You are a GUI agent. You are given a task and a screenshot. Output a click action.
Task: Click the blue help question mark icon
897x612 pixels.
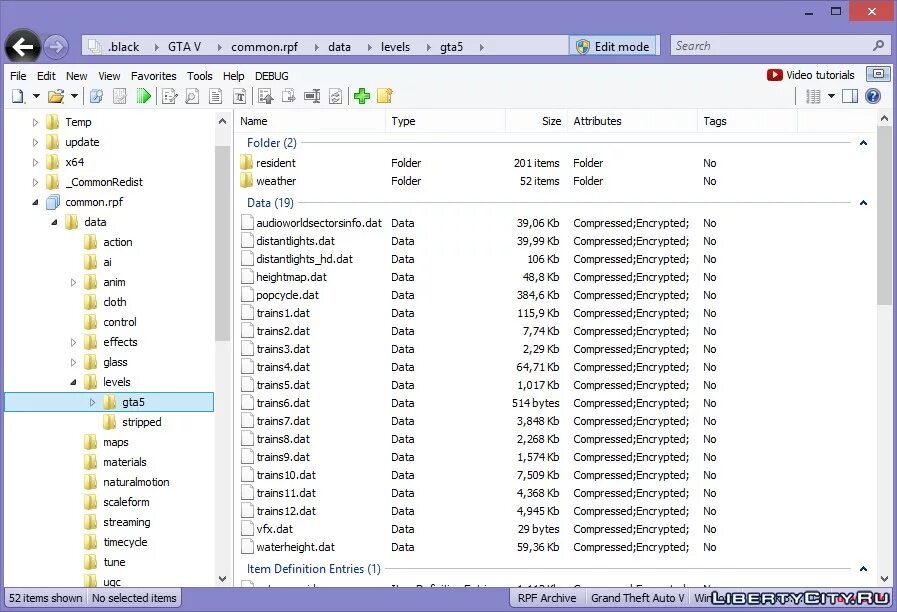coord(873,96)
